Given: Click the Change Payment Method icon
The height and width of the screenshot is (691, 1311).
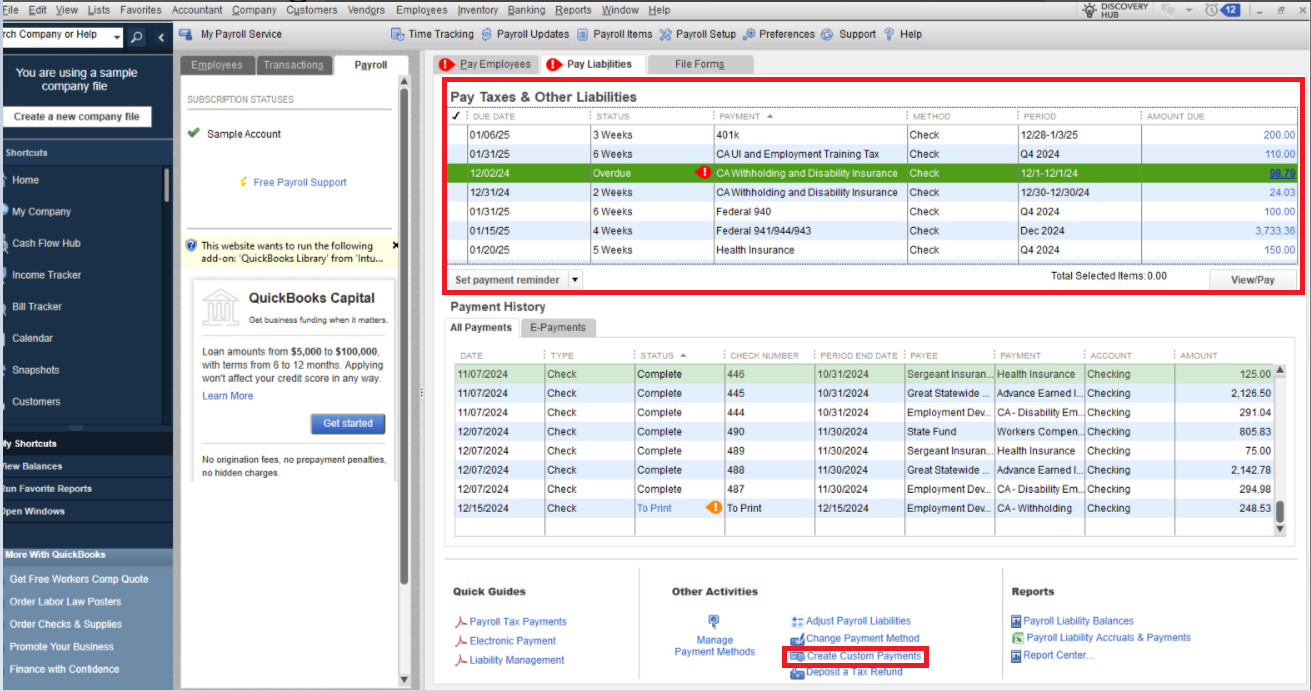Looking at the screenshot, I should point(797,639).
